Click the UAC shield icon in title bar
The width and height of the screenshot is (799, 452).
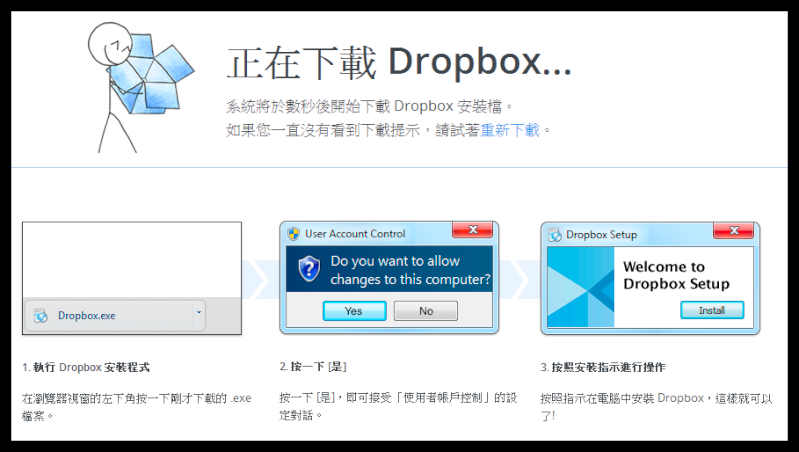(294, 234)
